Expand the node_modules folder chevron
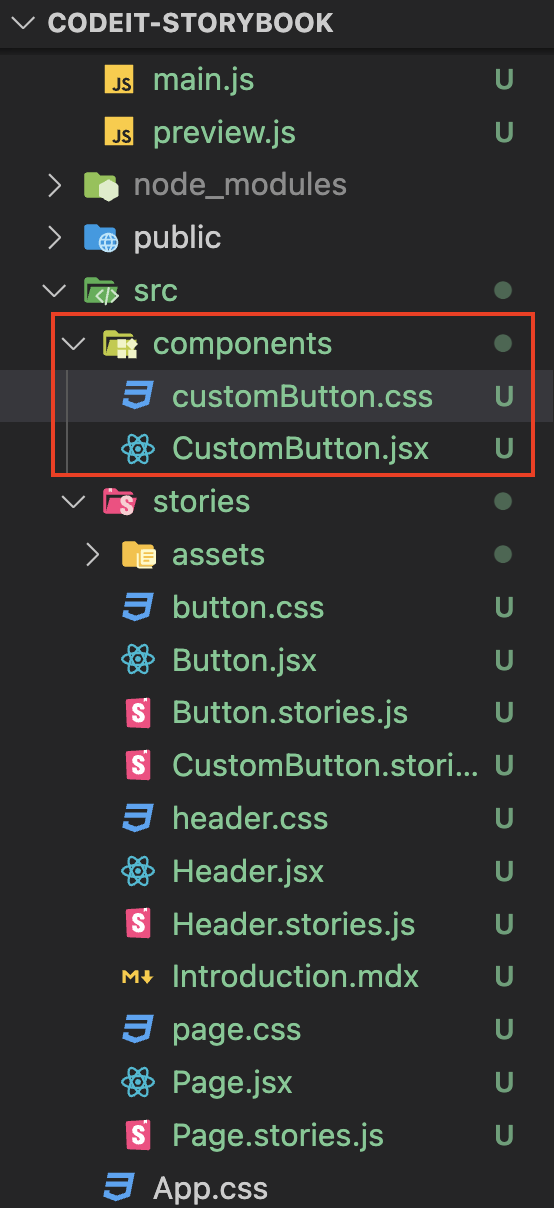Screen dimensions: 554x1208 pos(54,185)
